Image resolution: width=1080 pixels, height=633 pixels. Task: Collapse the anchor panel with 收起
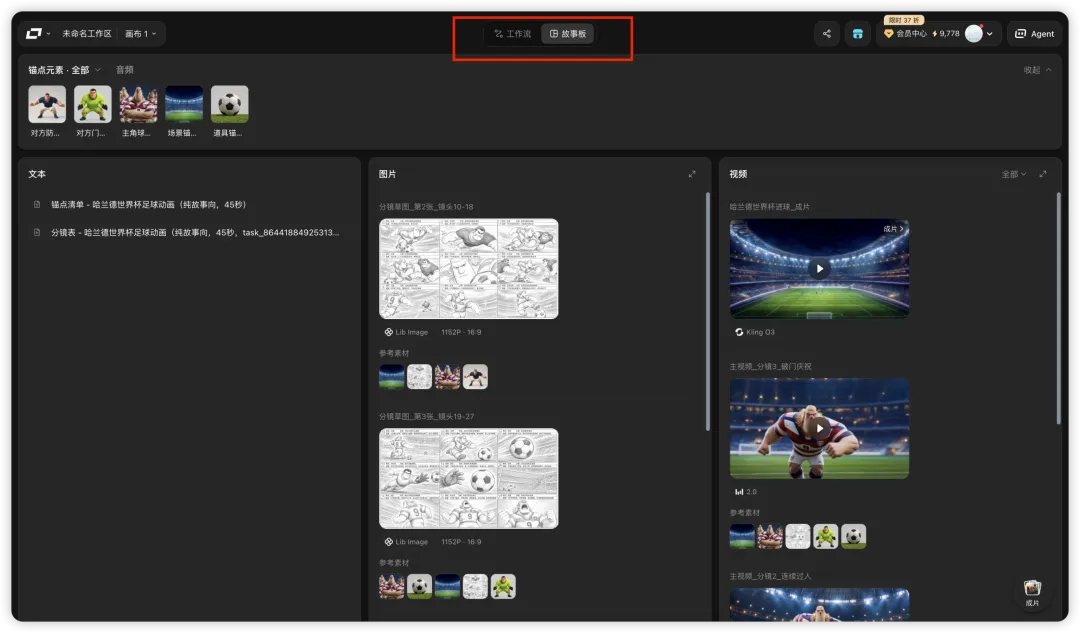coord(1037,70)
